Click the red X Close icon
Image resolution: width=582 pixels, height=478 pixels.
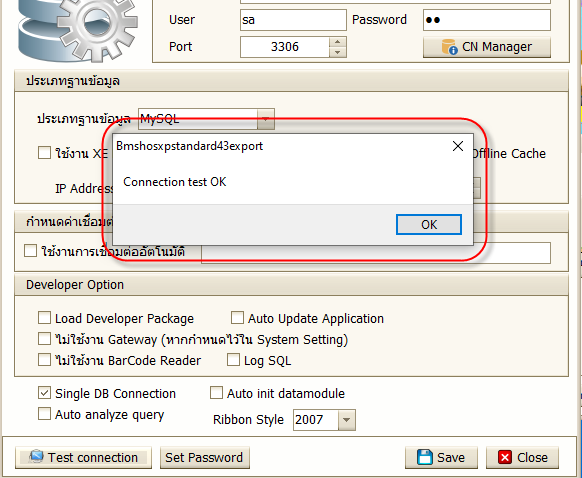pyautogui.click(x=505, y=457)
